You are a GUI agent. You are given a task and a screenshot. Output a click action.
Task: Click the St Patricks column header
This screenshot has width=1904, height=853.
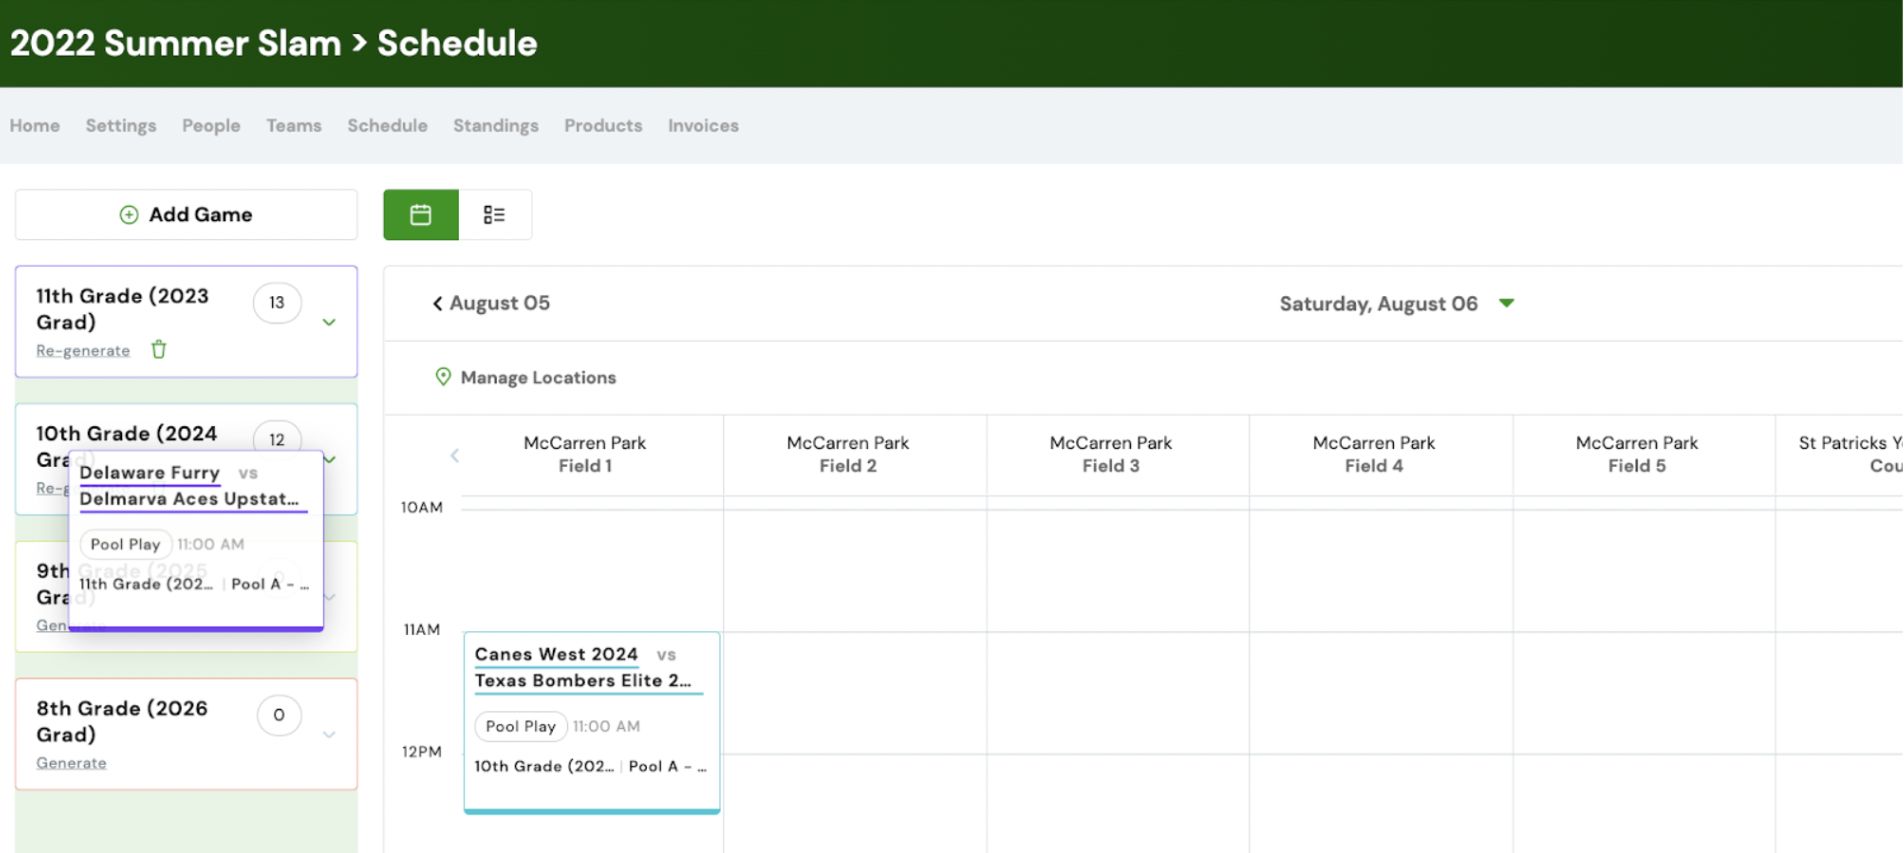click(x=1850, y=454)
